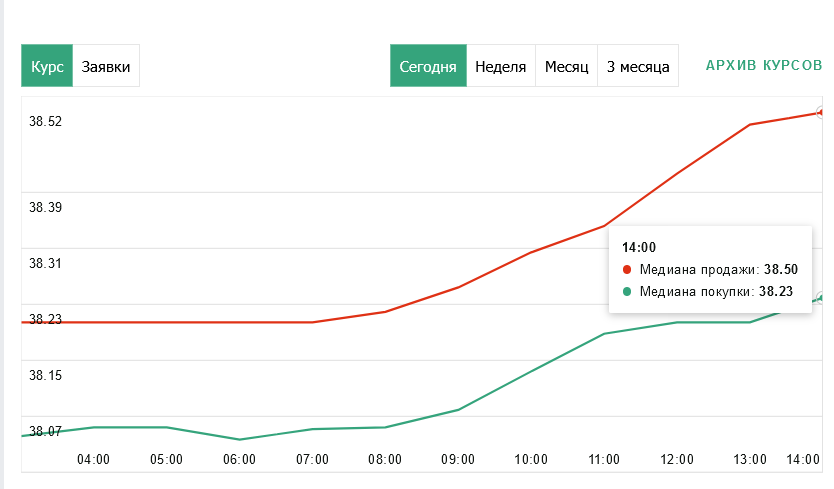Click red sell marker at chart's right edge
The width and height of the screenshot is (834, 489).
[x=822, y=113]
